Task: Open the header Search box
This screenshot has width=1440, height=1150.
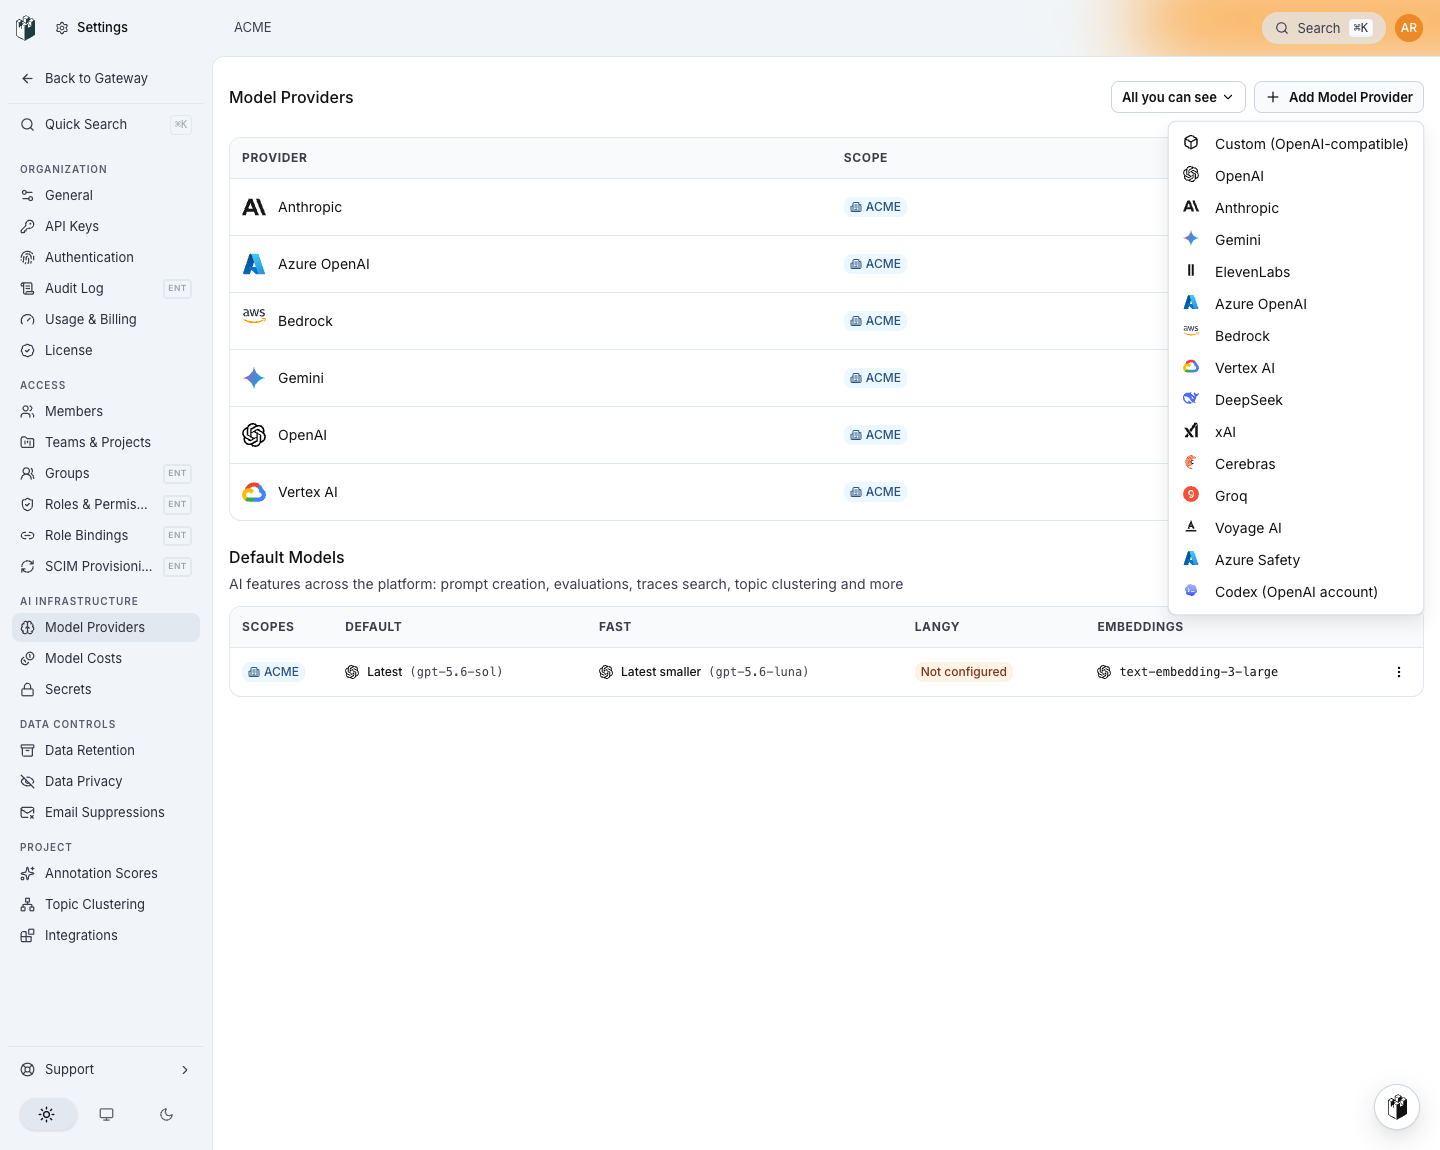Action: [1324, 28]
